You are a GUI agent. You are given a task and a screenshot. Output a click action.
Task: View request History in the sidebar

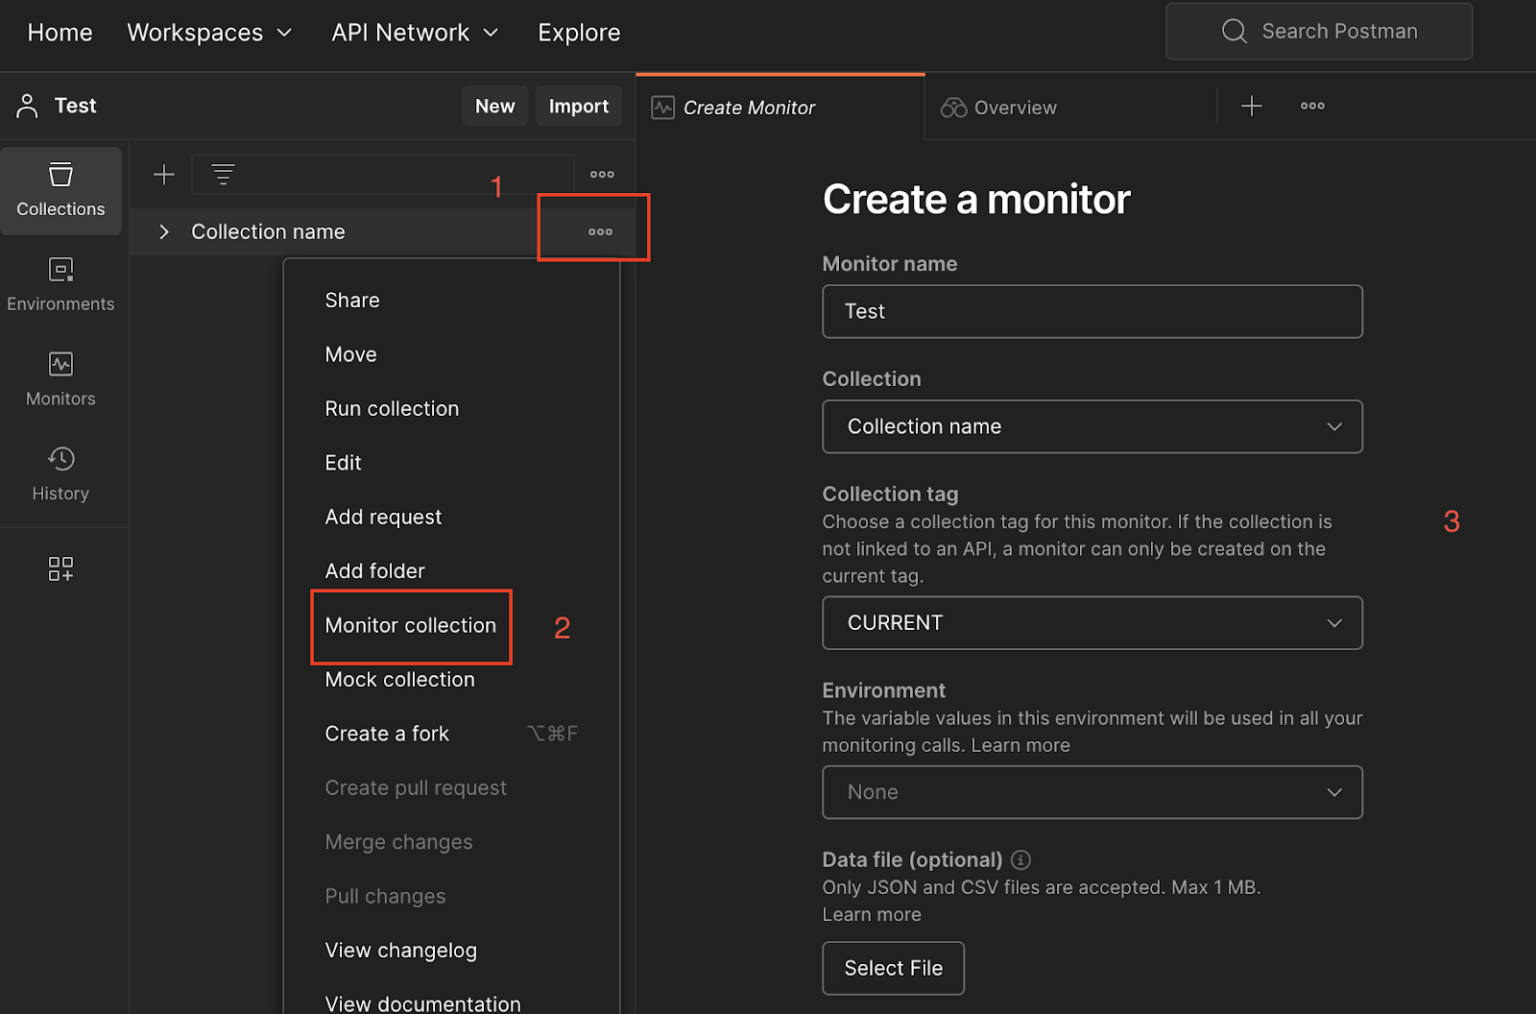60,472
